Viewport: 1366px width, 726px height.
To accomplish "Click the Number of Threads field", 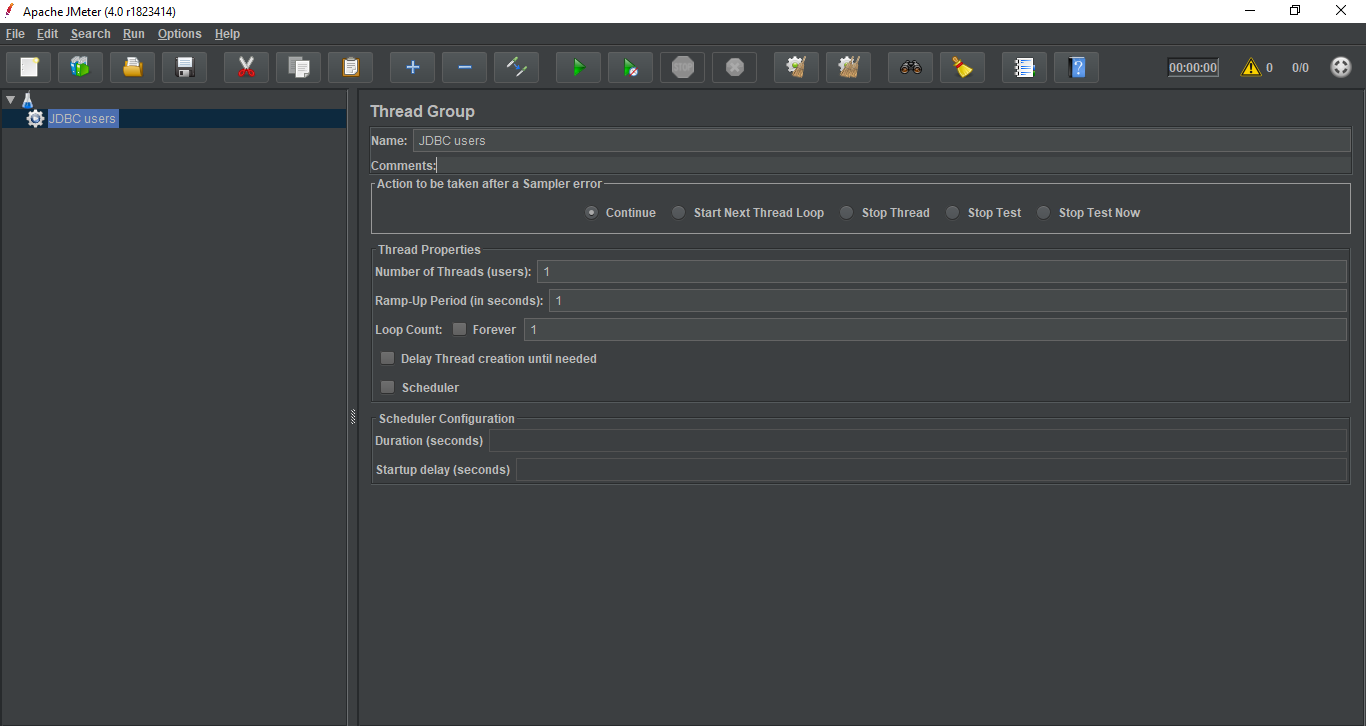I will [940, 272].
